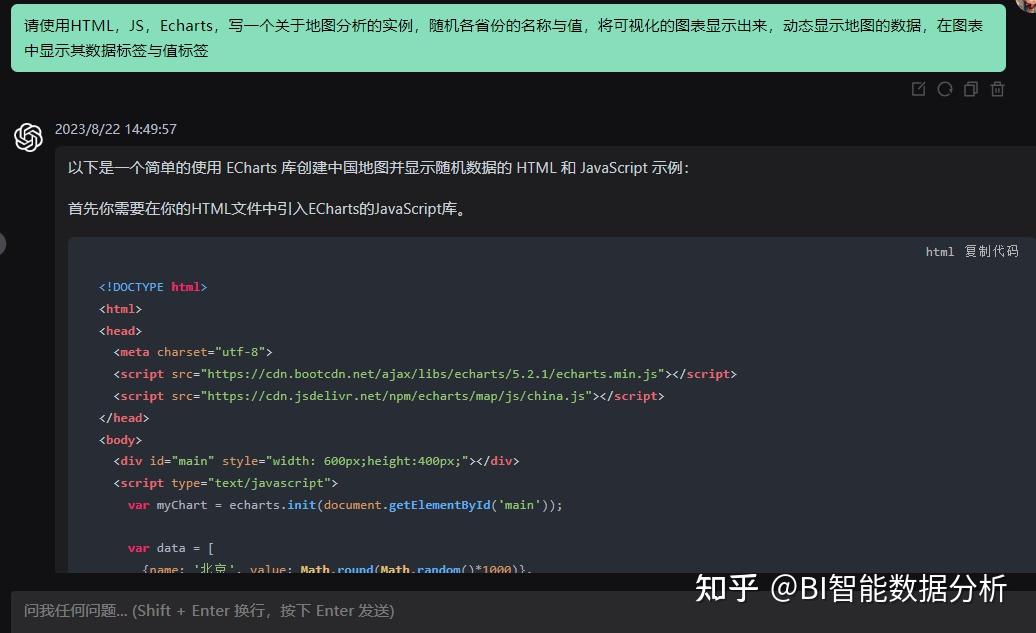Click the html language label on code block
Viewport: 1036px width, 633px height.
(939, 251)
